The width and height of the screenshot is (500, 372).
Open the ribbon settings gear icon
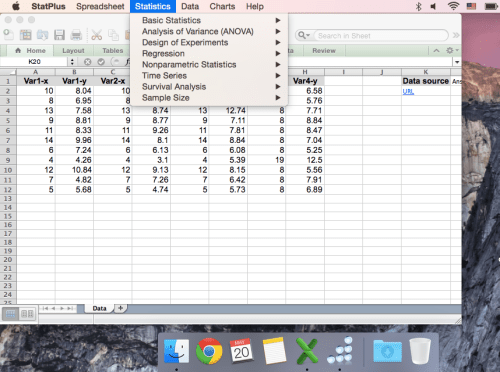452,50
